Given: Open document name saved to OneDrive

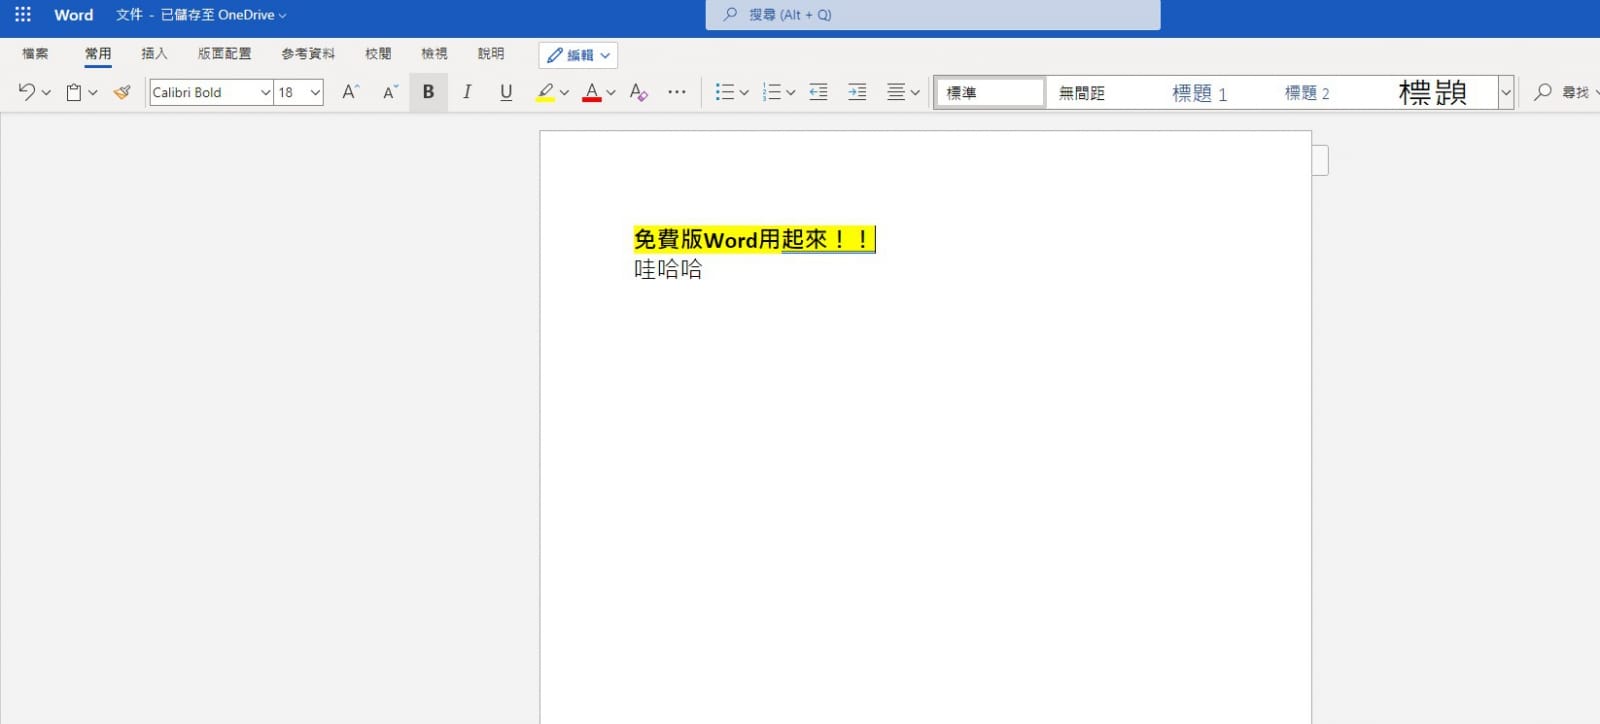Looking at the screenshot, I should point(201,15).
